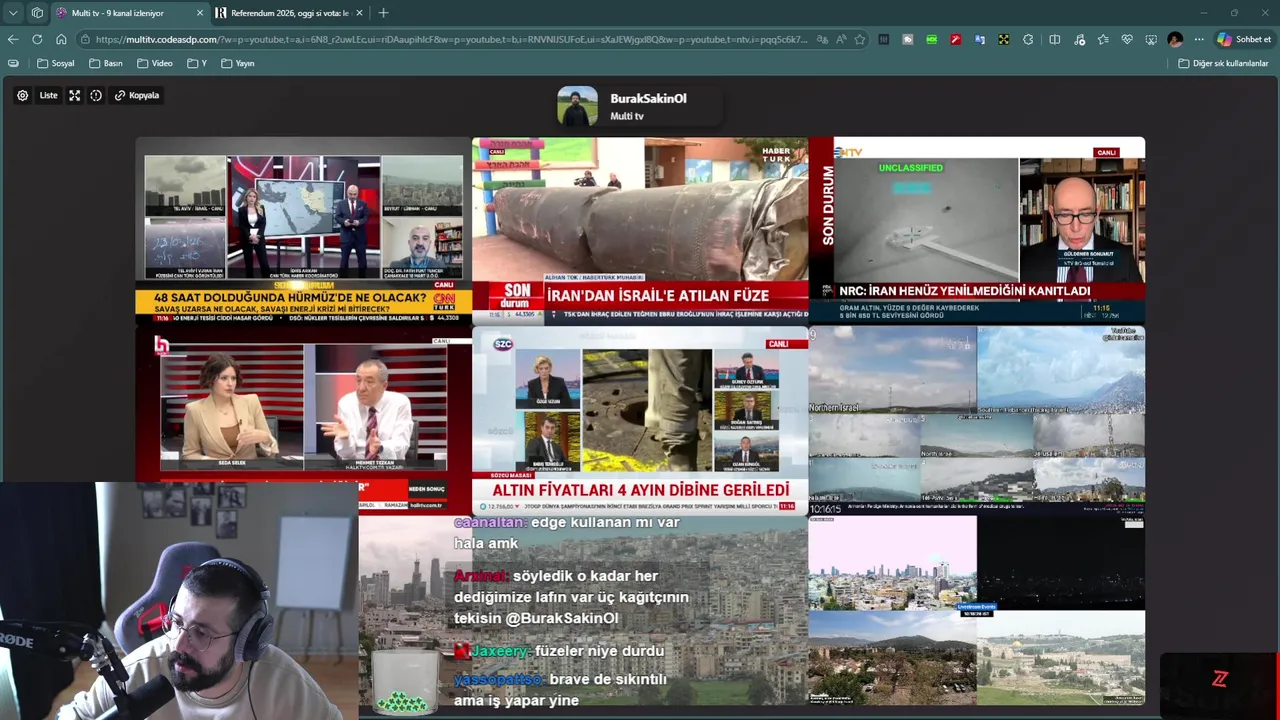
Task: Open the Basın bookmarks folder
Action: pos(106,63)
